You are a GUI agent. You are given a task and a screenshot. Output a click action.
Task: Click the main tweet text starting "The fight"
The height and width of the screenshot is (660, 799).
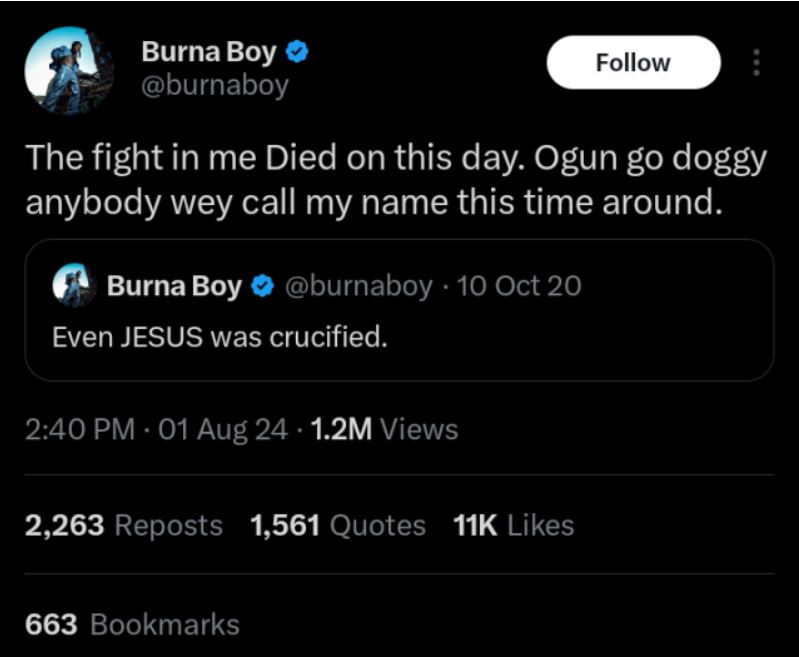pyautogui.click(x=395, y=180)
